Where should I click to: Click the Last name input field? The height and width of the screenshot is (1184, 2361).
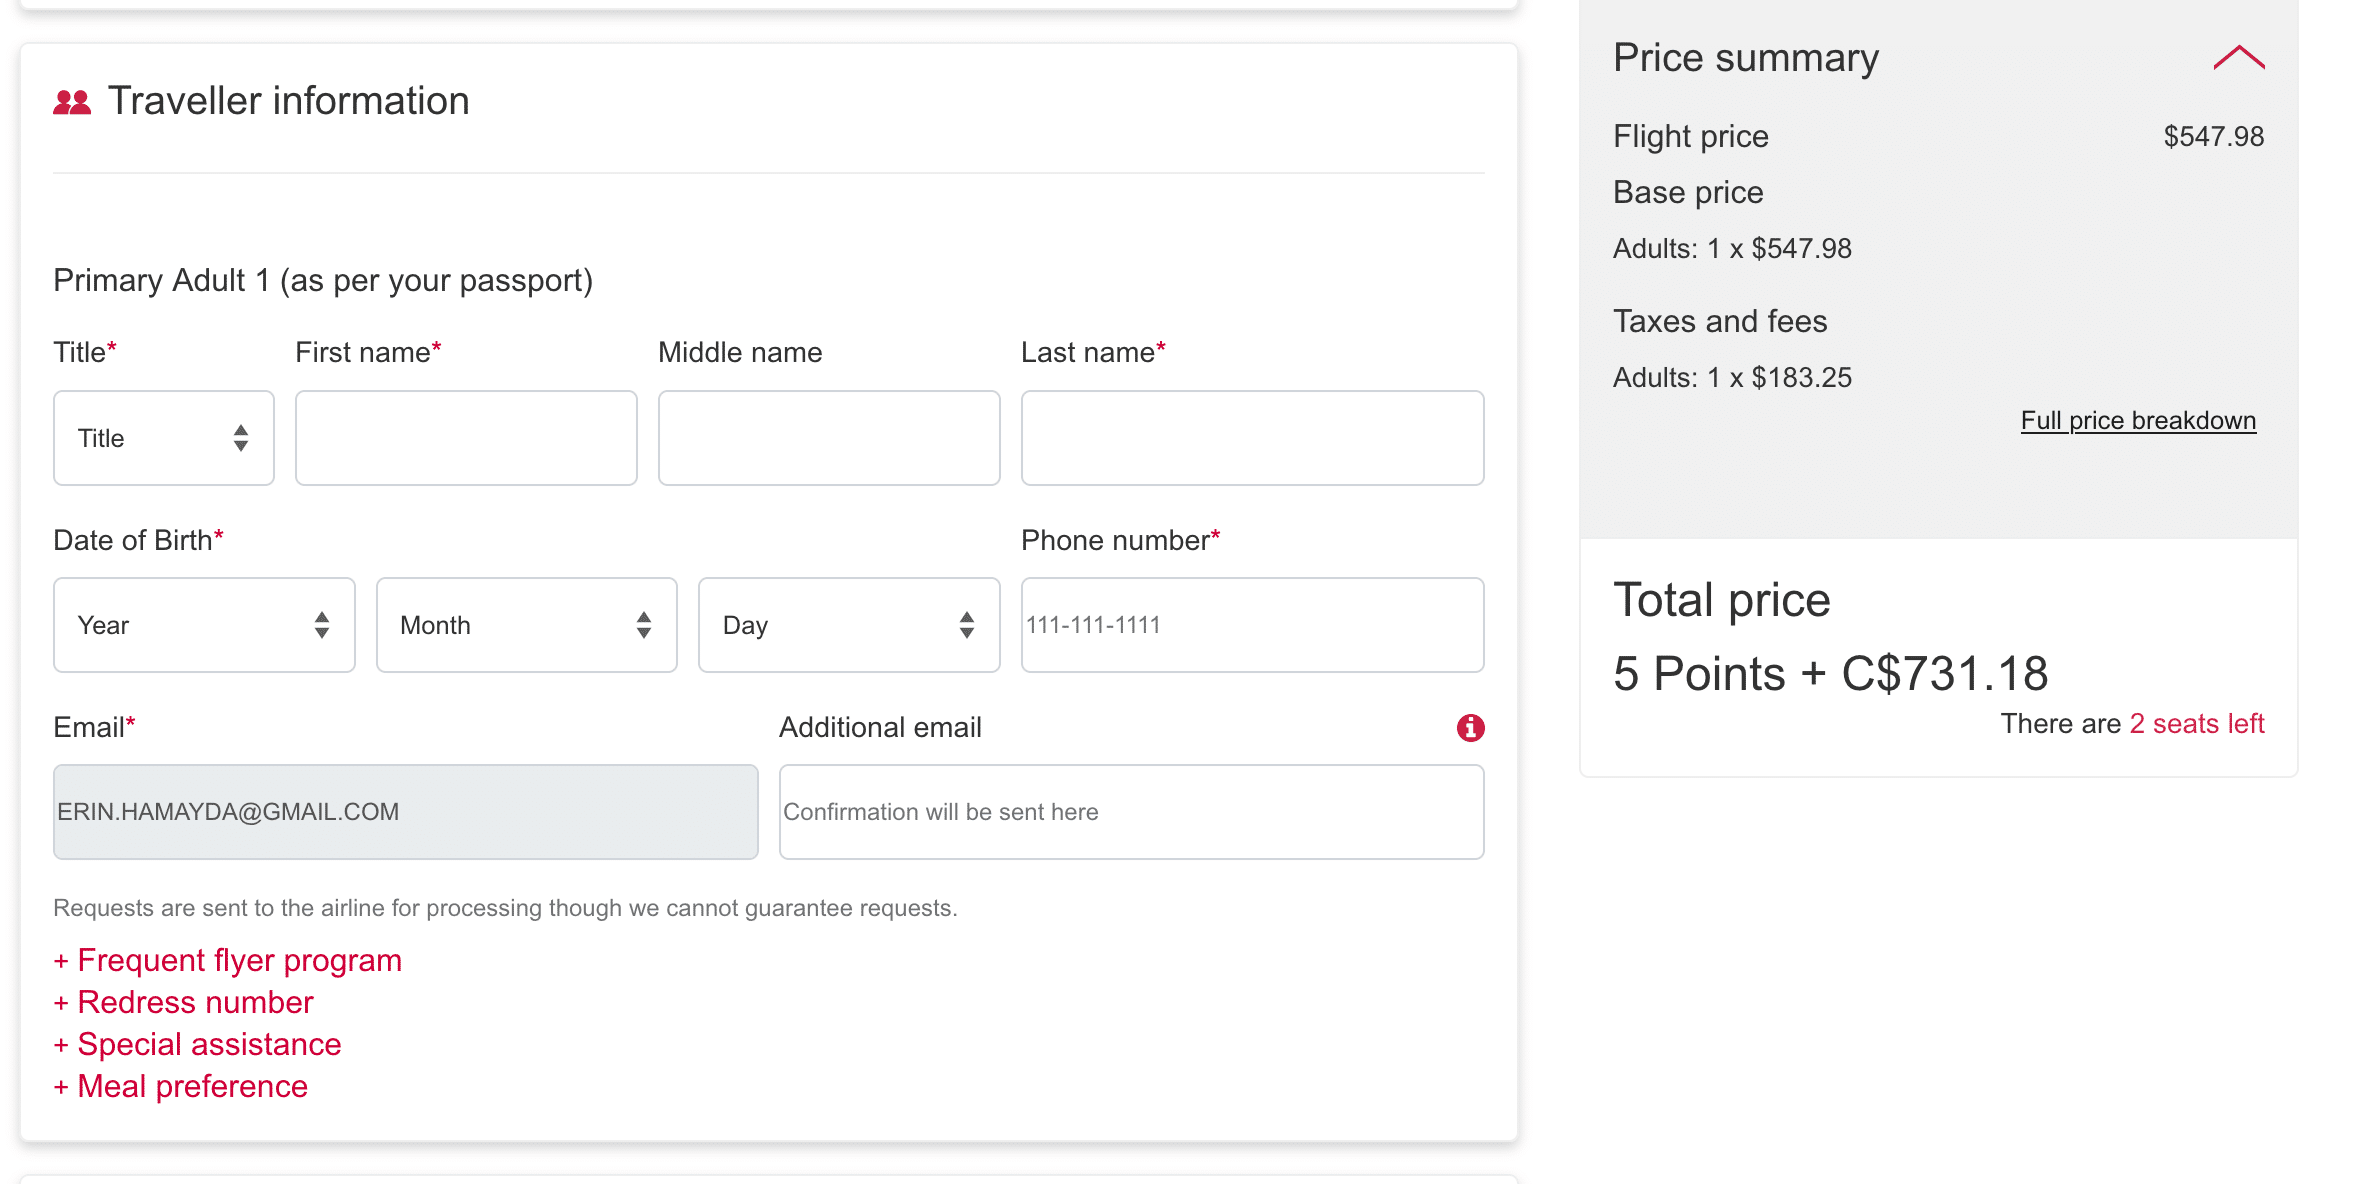tap(1252, 438)
